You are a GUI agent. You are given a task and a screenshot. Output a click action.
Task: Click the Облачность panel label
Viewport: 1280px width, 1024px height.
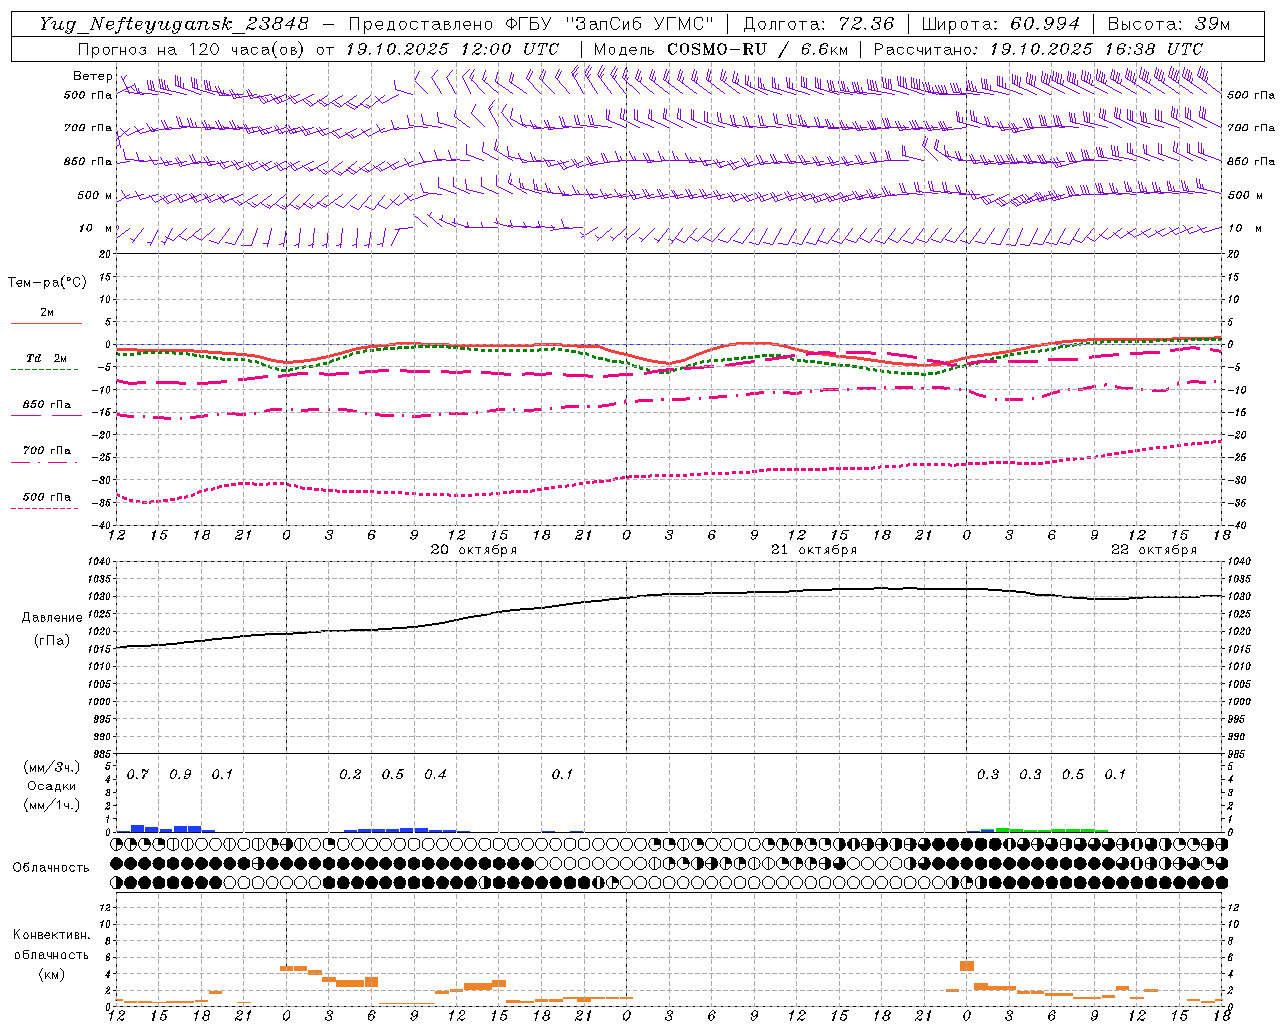[x=51, y=867]
